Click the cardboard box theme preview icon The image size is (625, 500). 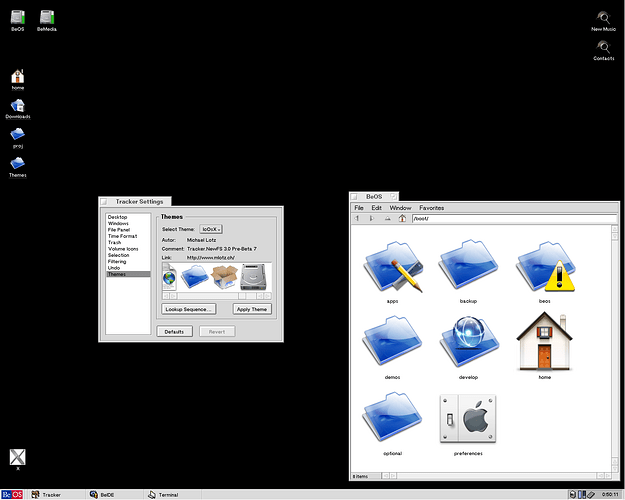224,277
